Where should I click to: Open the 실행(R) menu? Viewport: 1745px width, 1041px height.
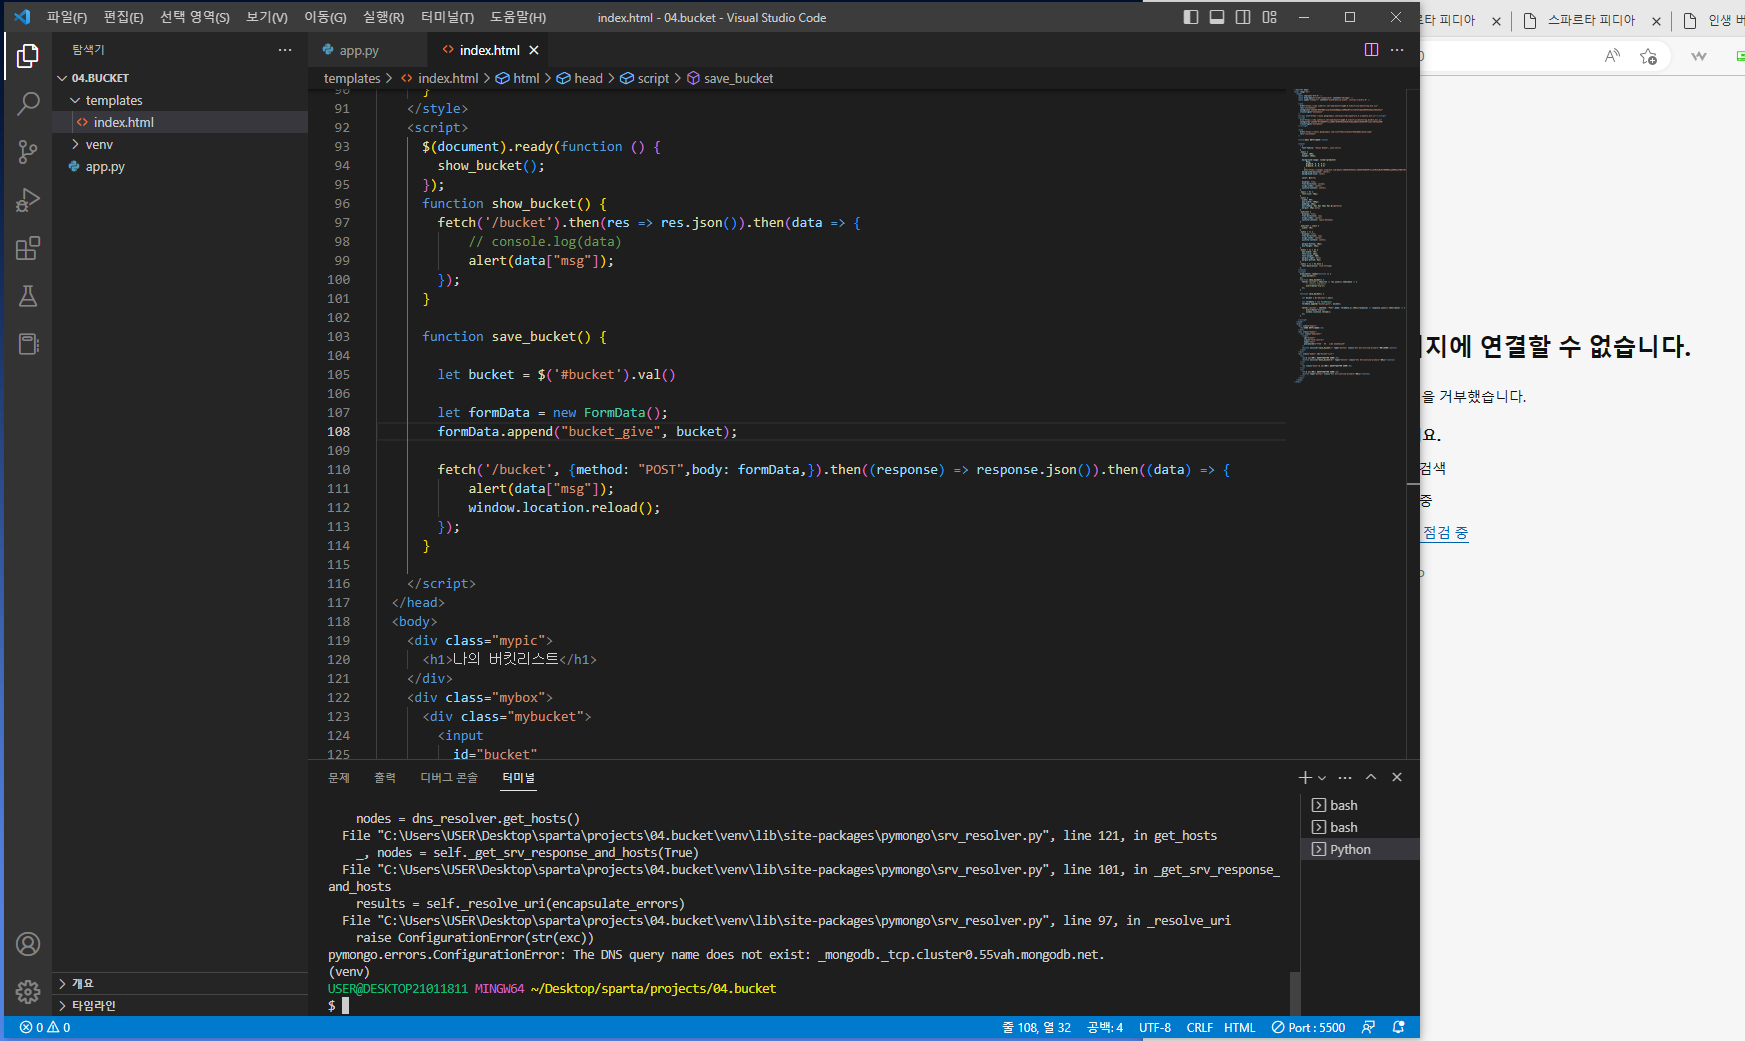(x=383, y=17)
